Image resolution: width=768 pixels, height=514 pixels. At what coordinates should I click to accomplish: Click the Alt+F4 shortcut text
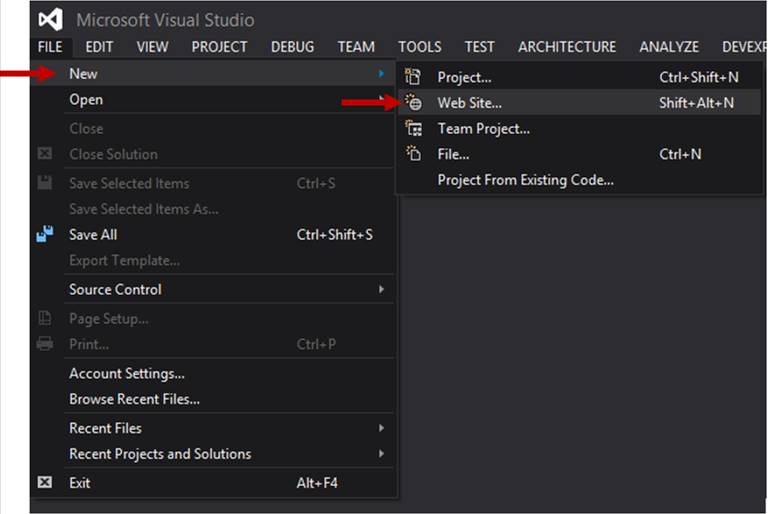tap(317, 483)
